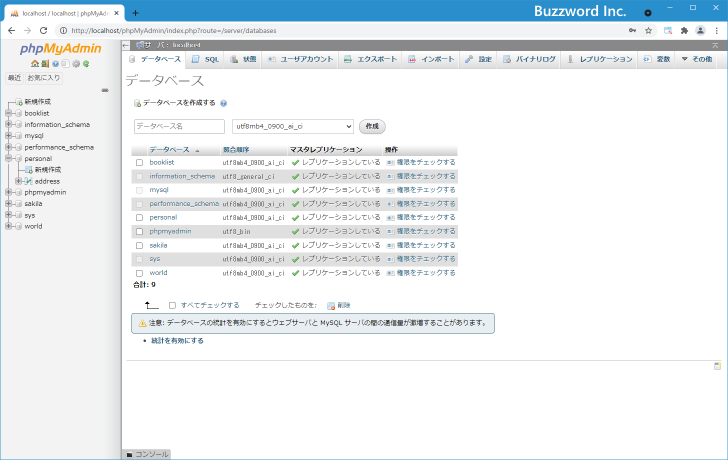
Task: Click the browser bookmark star icon
Action: [x=649, y=30]
